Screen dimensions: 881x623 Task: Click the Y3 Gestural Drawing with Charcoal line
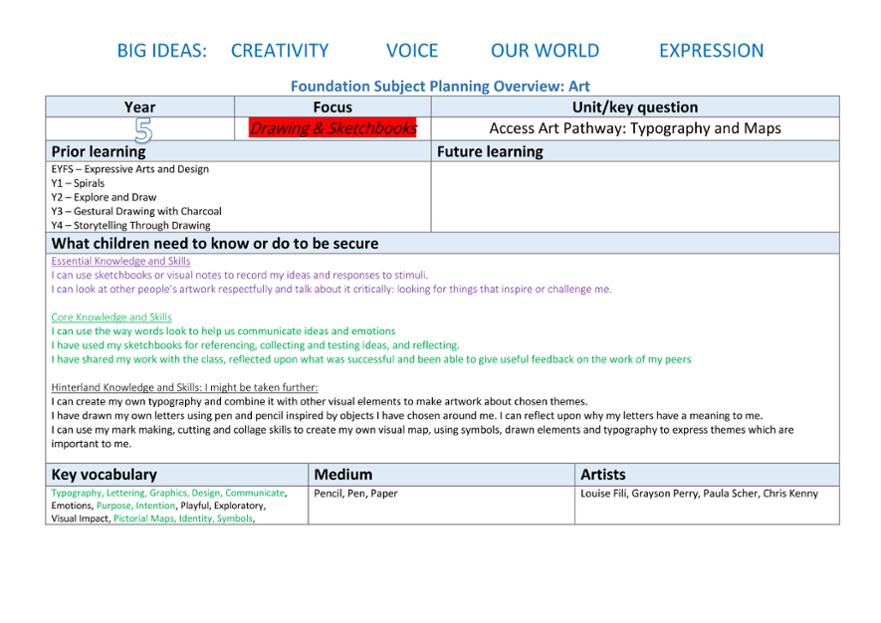137,211
